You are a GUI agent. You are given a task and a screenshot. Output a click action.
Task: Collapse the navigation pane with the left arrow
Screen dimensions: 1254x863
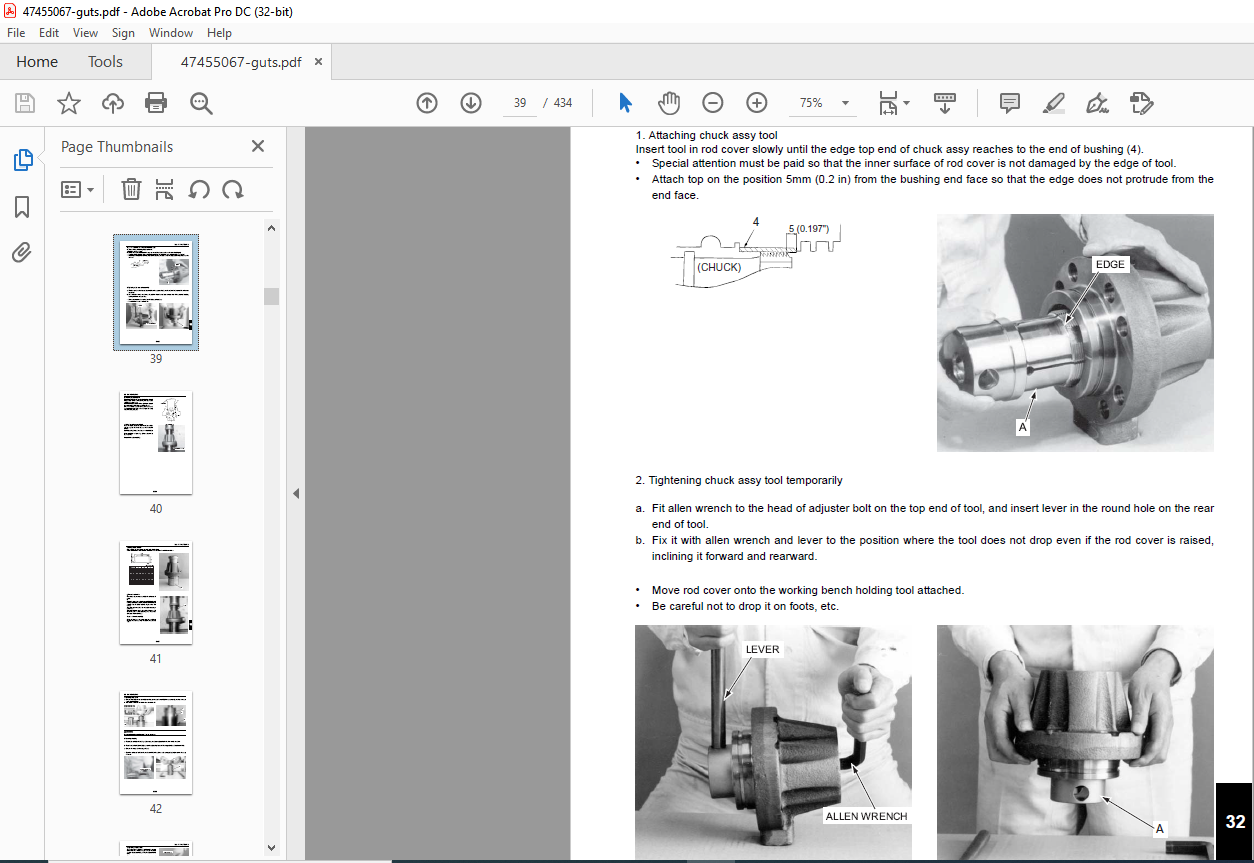pyautogui.click(x=295, y=494)
